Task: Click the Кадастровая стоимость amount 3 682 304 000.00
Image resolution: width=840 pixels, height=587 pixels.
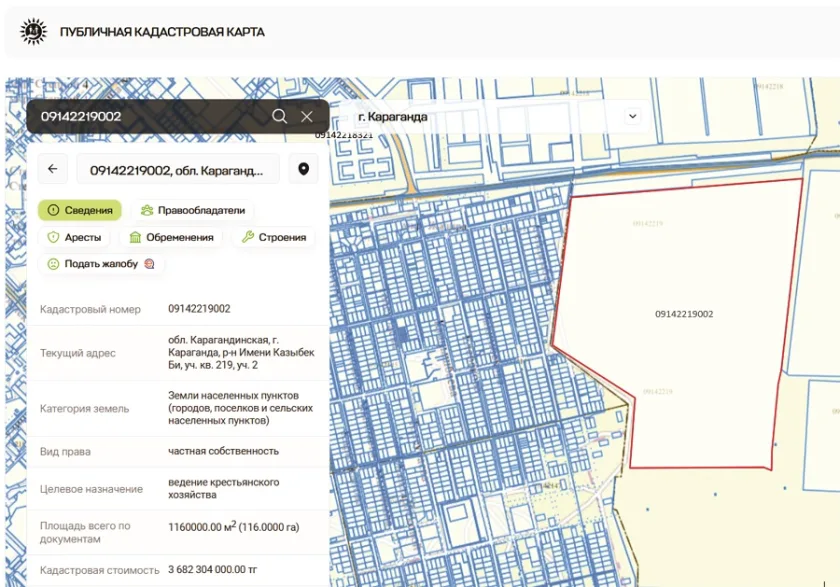Action: click(x=212, y=570)
